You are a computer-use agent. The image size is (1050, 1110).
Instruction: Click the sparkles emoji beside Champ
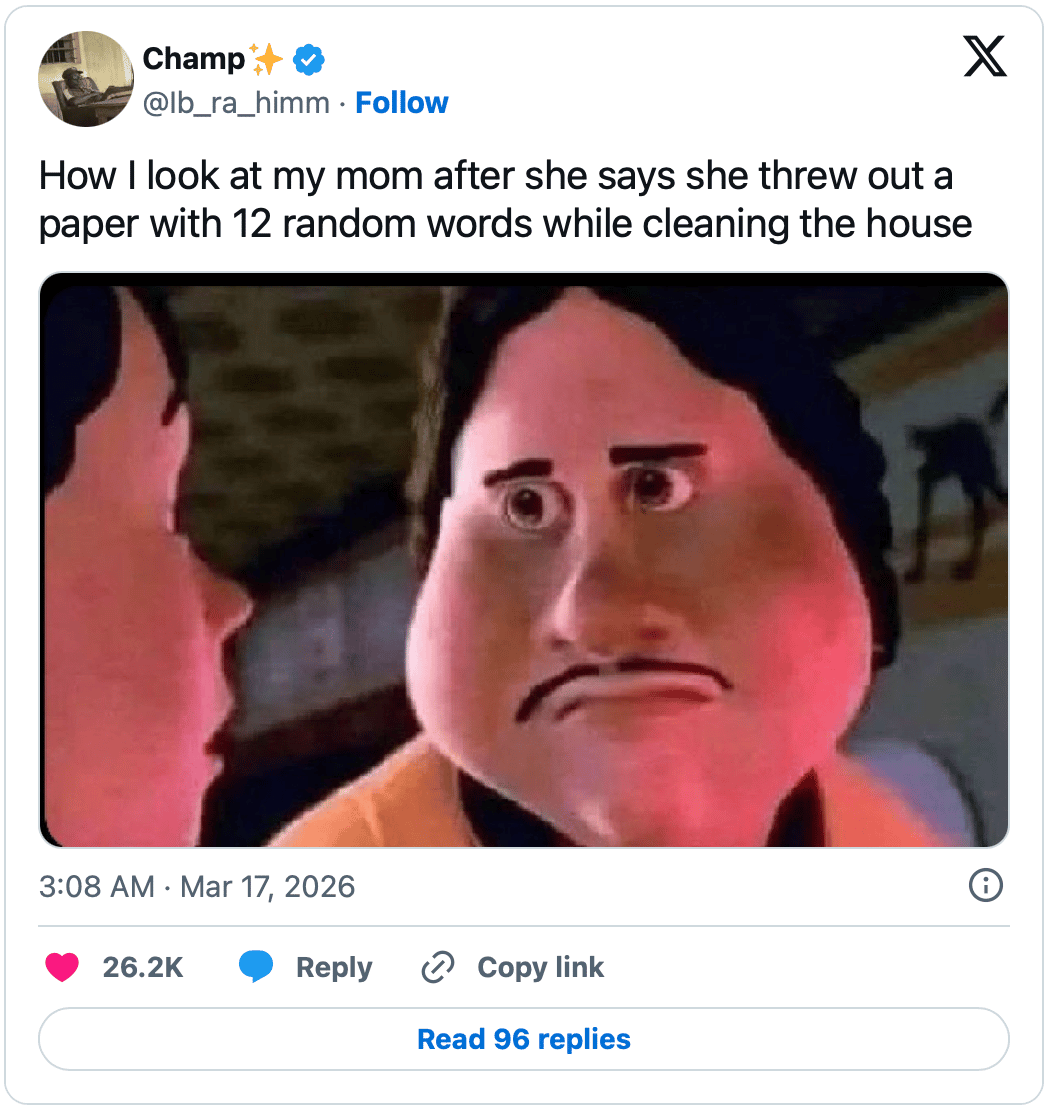click(266, 59)
